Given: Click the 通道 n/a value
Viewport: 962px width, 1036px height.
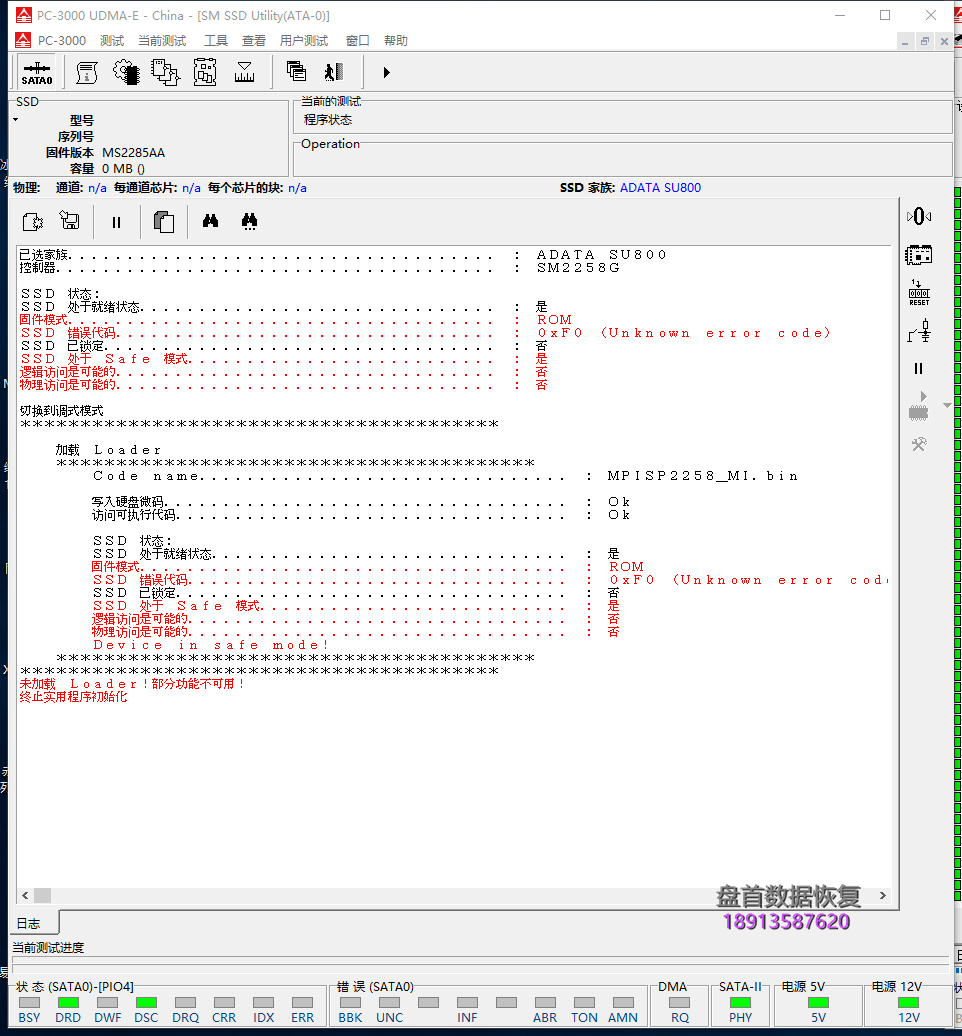Looking at the screenshot, I should click(97, 188).
